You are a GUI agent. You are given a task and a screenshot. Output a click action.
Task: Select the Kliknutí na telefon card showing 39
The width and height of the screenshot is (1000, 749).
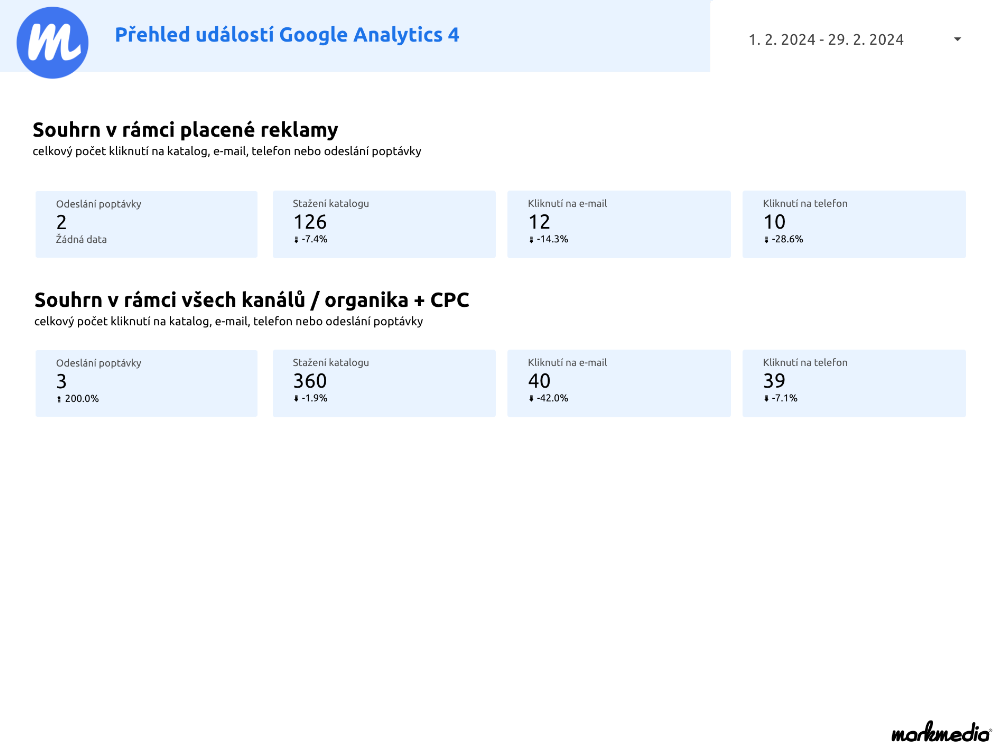coord(854,383)
